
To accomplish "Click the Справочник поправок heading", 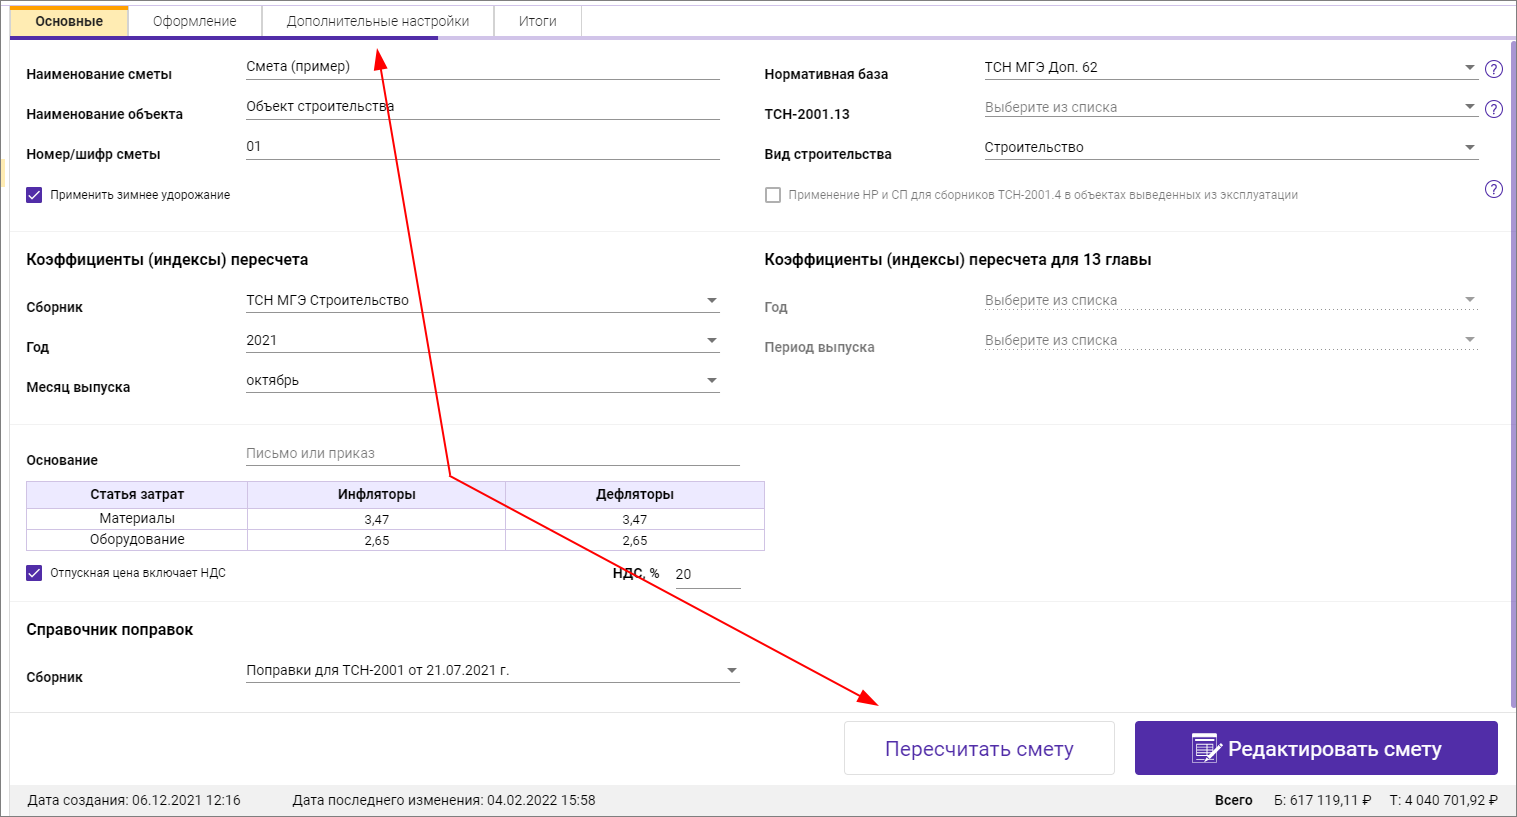I will tap(109, 629).
